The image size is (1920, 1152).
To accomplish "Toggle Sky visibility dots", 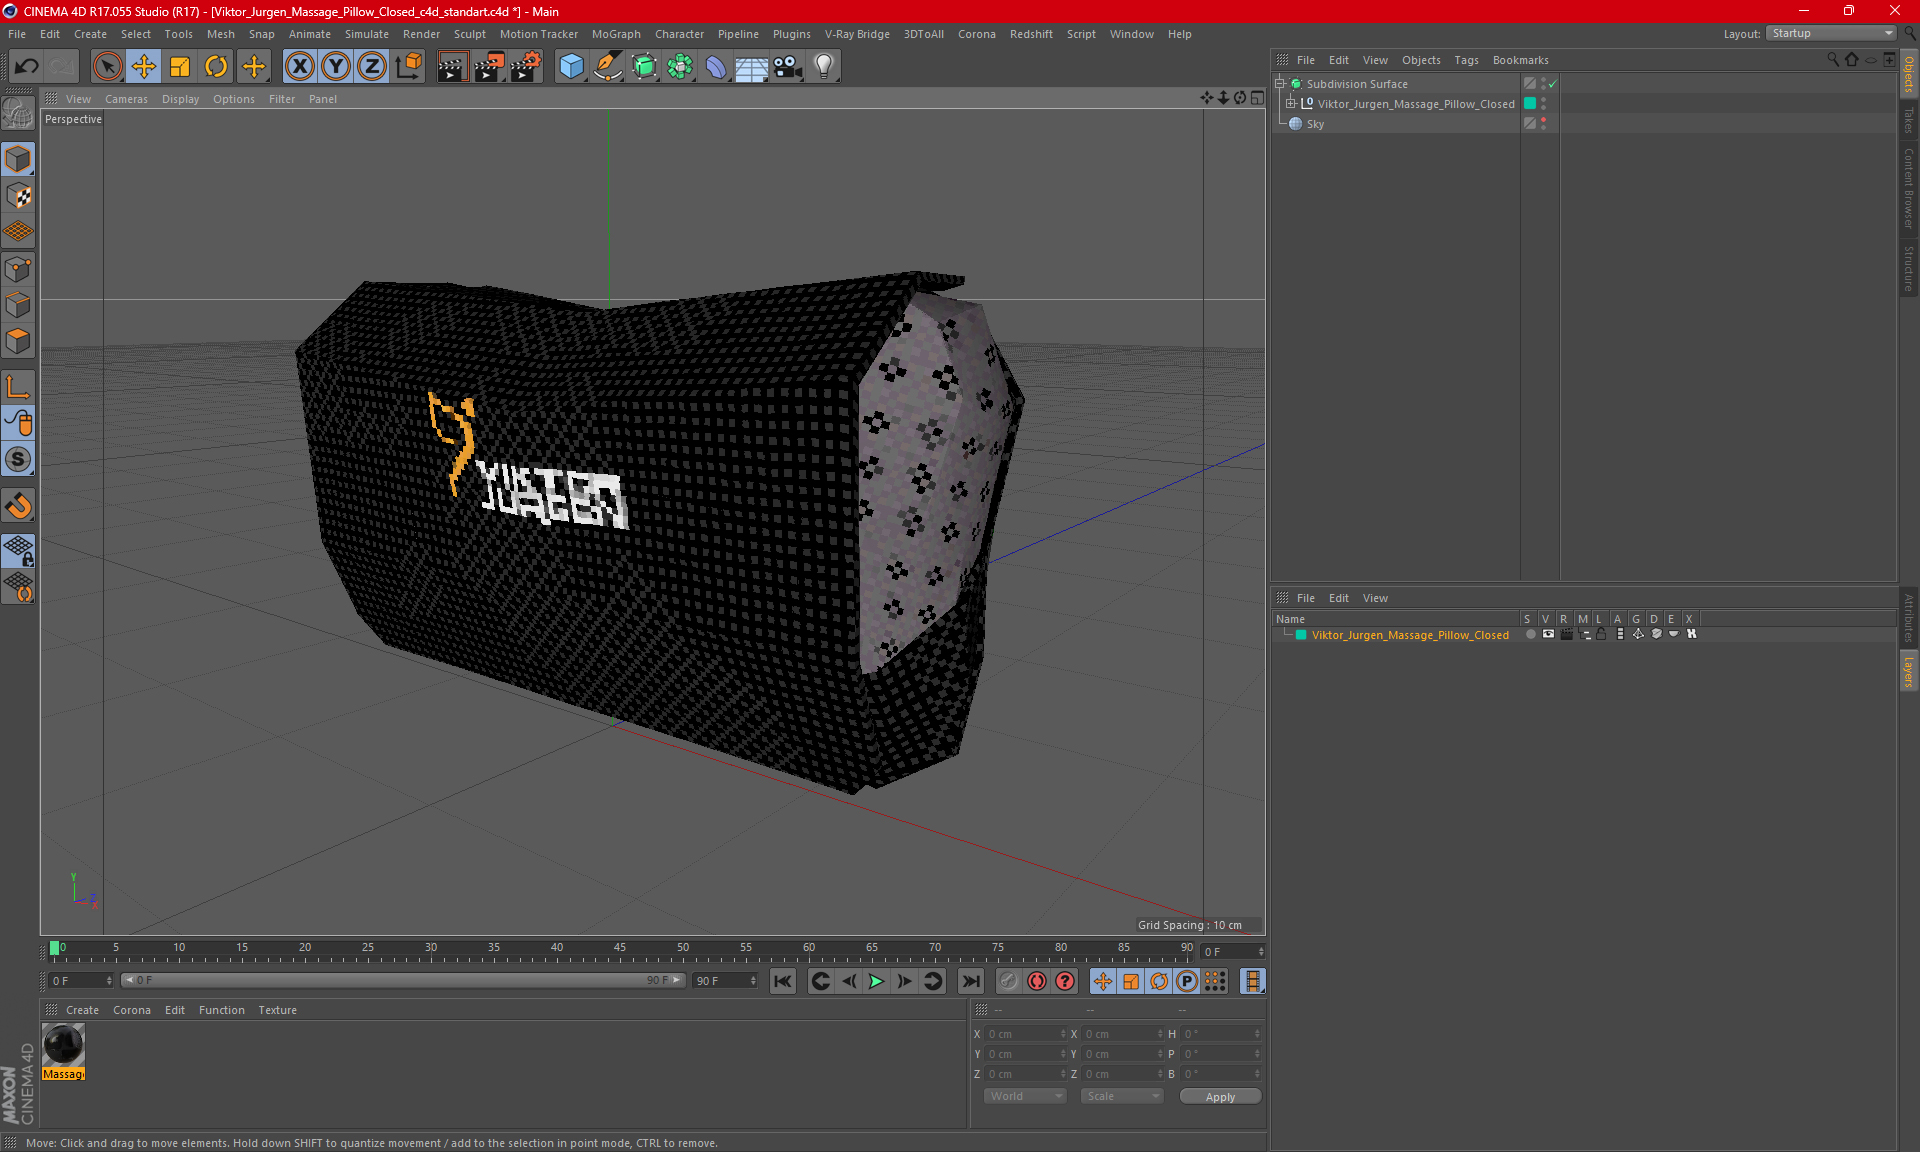I will [1543, 124].
